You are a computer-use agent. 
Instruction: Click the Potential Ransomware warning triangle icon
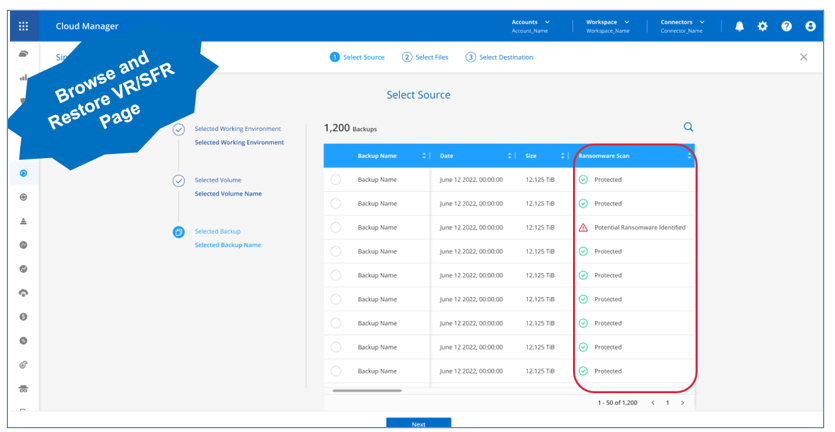[x=583, y=228]
